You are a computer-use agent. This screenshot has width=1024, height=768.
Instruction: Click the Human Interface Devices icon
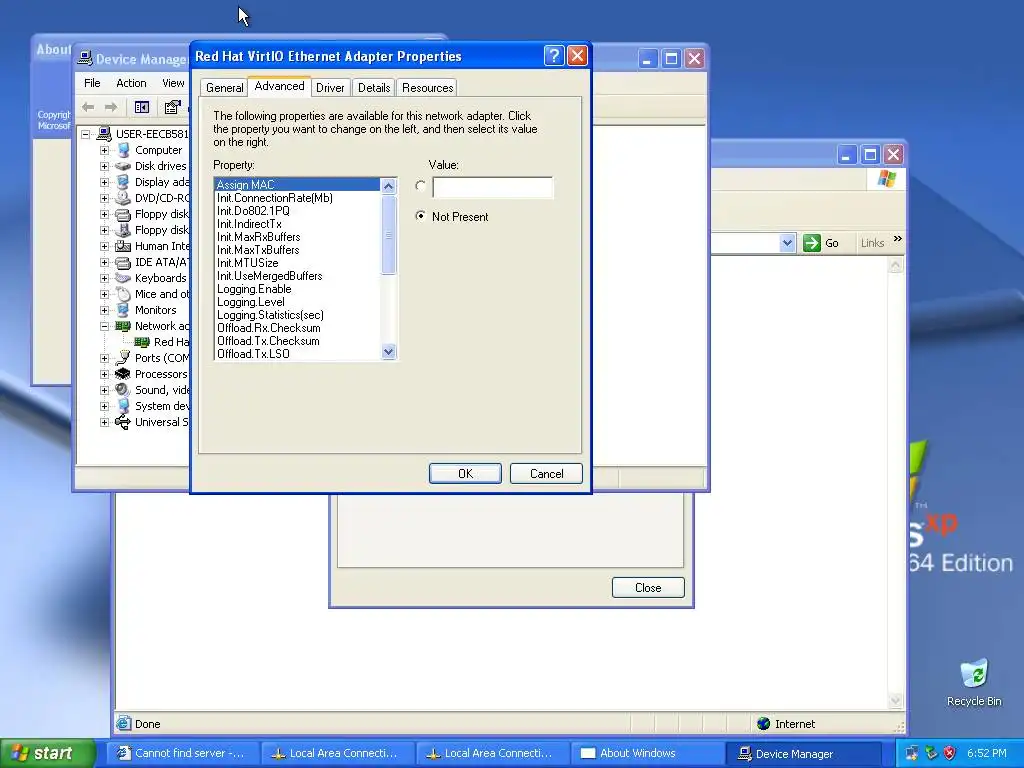pos(123,246)
